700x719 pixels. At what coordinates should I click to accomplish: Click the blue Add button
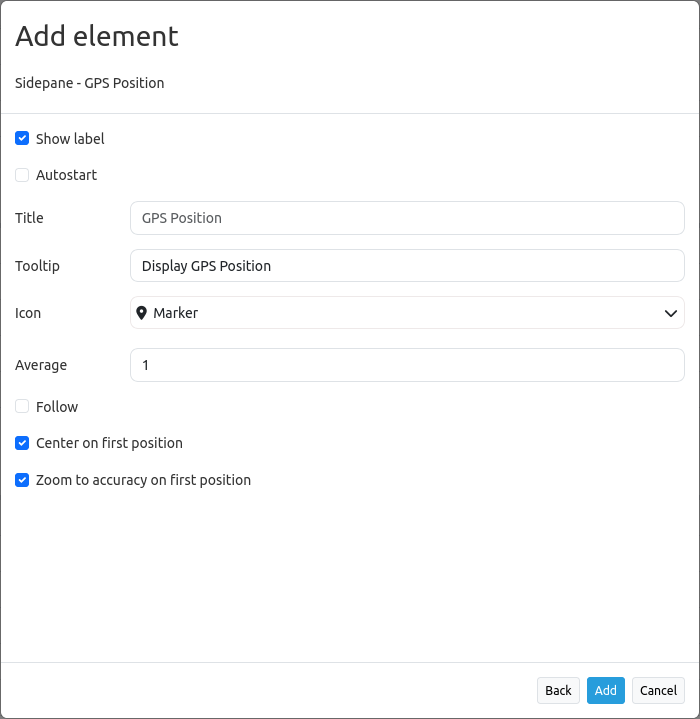click(x=605, y=690)
